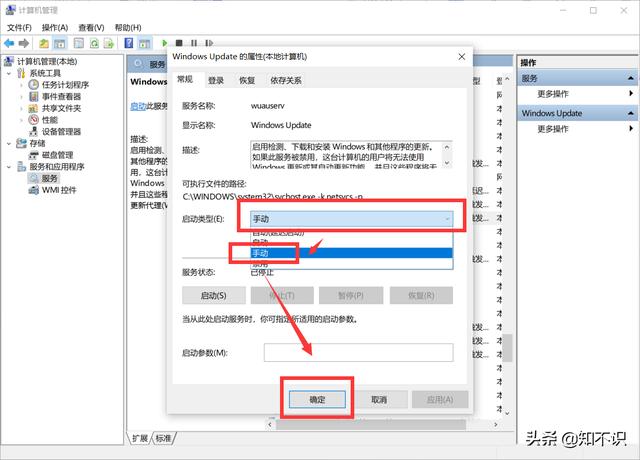Click the green Start service play icon
This screenshot has width=640, height=460.
pos(164,43)
